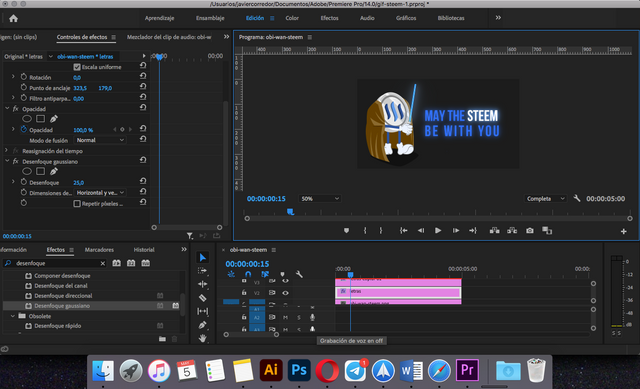Click the Mark In bracket button
Image resolution: width=640 pixels, height=389 pixels.
coord(365,231)
